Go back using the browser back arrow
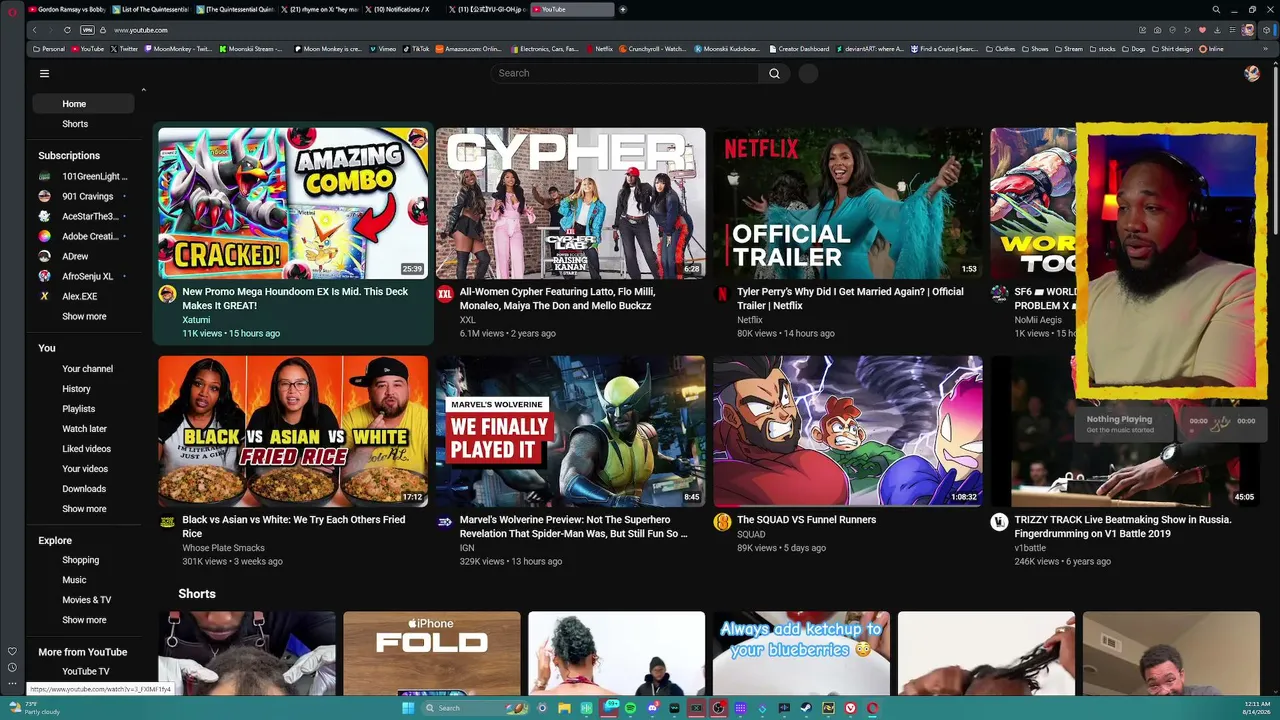 pyautogui.click(x=34, y=30)
